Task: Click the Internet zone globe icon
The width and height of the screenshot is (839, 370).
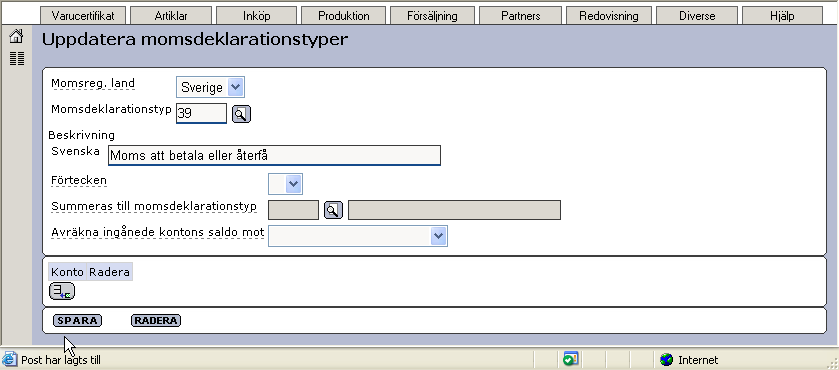Action: (666, 360)
